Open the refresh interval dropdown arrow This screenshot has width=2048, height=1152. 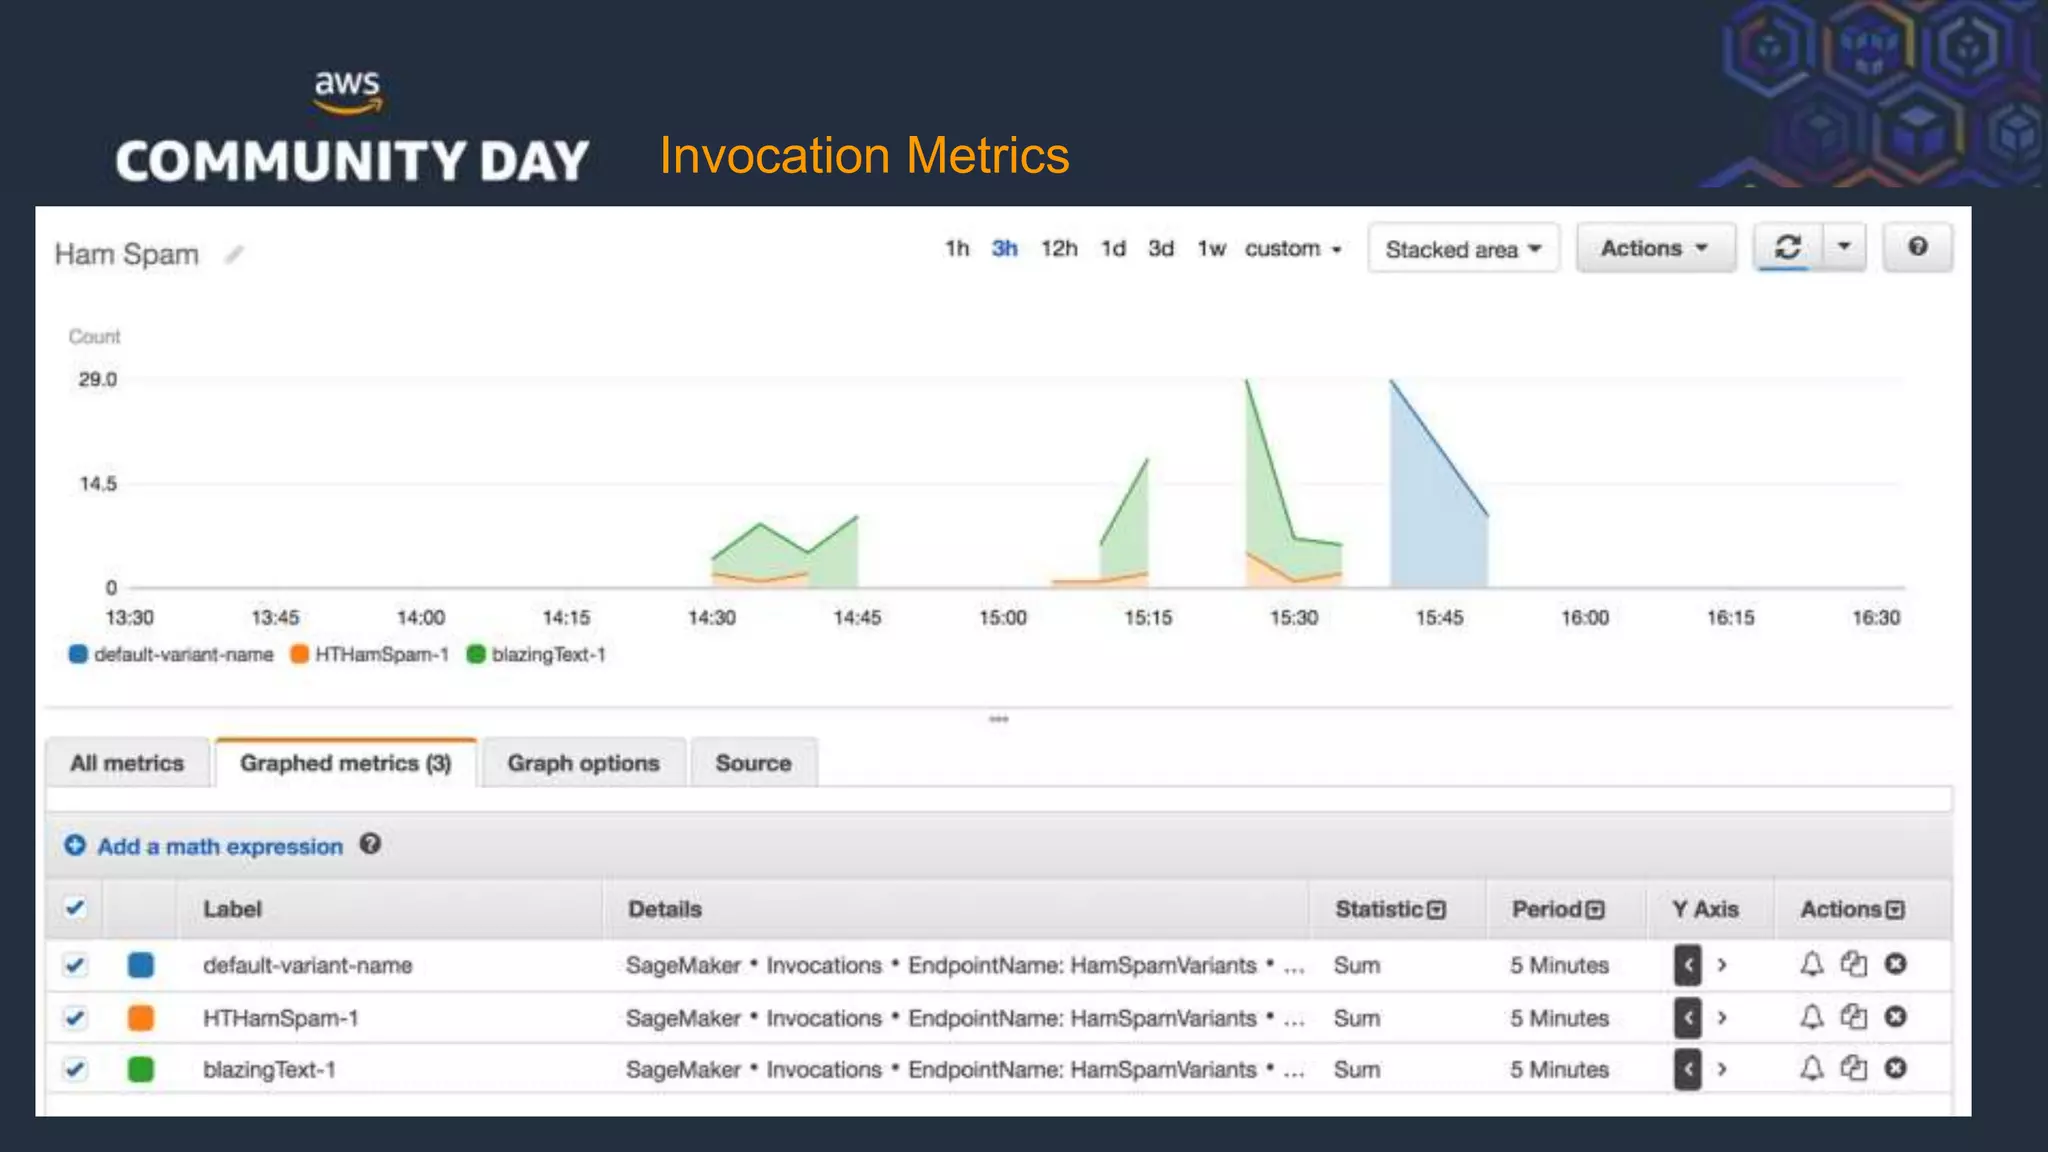click(1843, 247)
